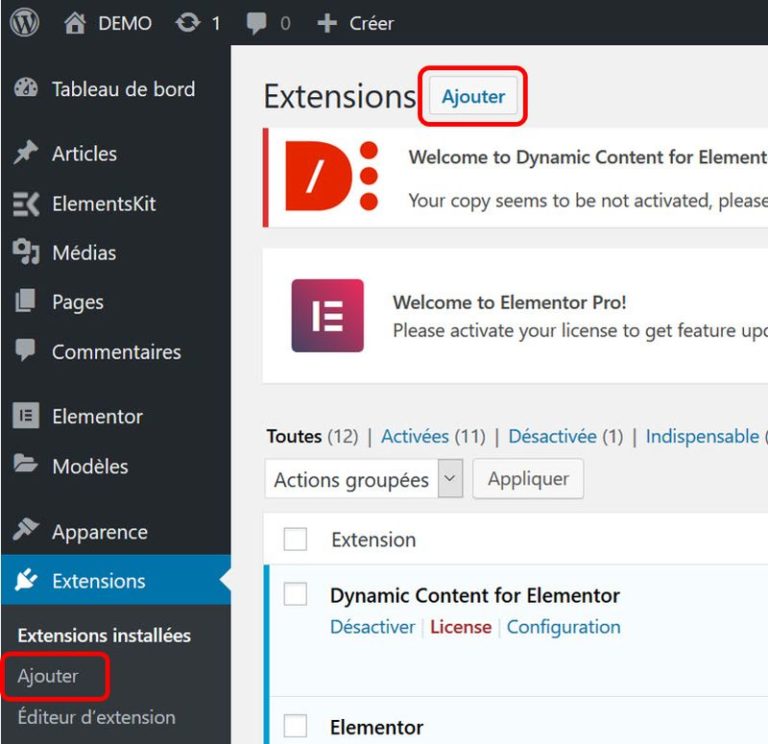Toggle the select-all Extension checkbox

click(x=295, y=539)
